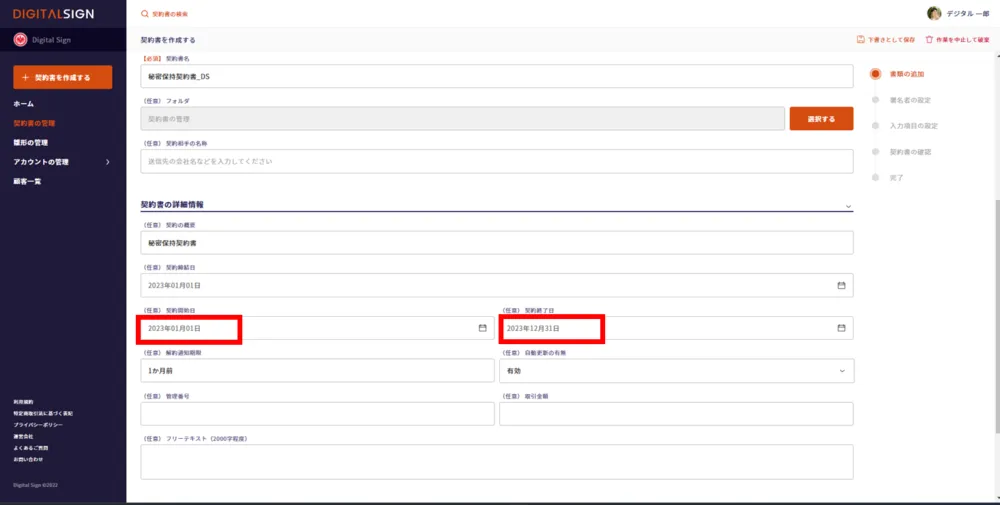Click the search magnifier icon for 契約書の検索
Image resolution: width=1000 pixels, height=505 pixels.
click(x=145, y=14)
